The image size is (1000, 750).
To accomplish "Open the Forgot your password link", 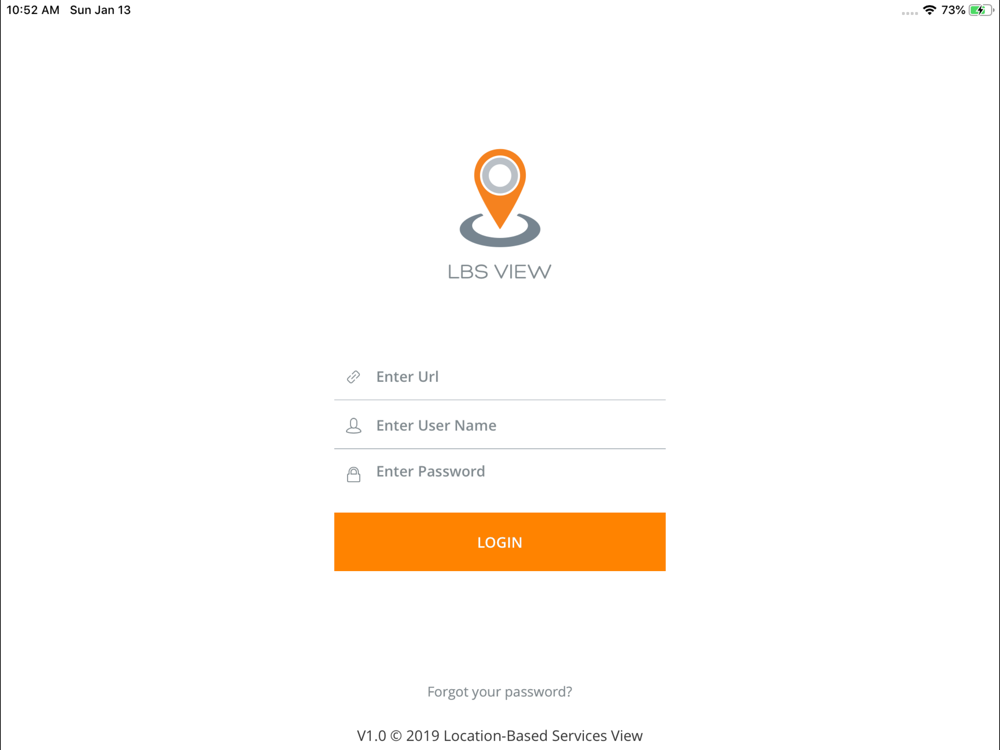I will coord(500,692).
